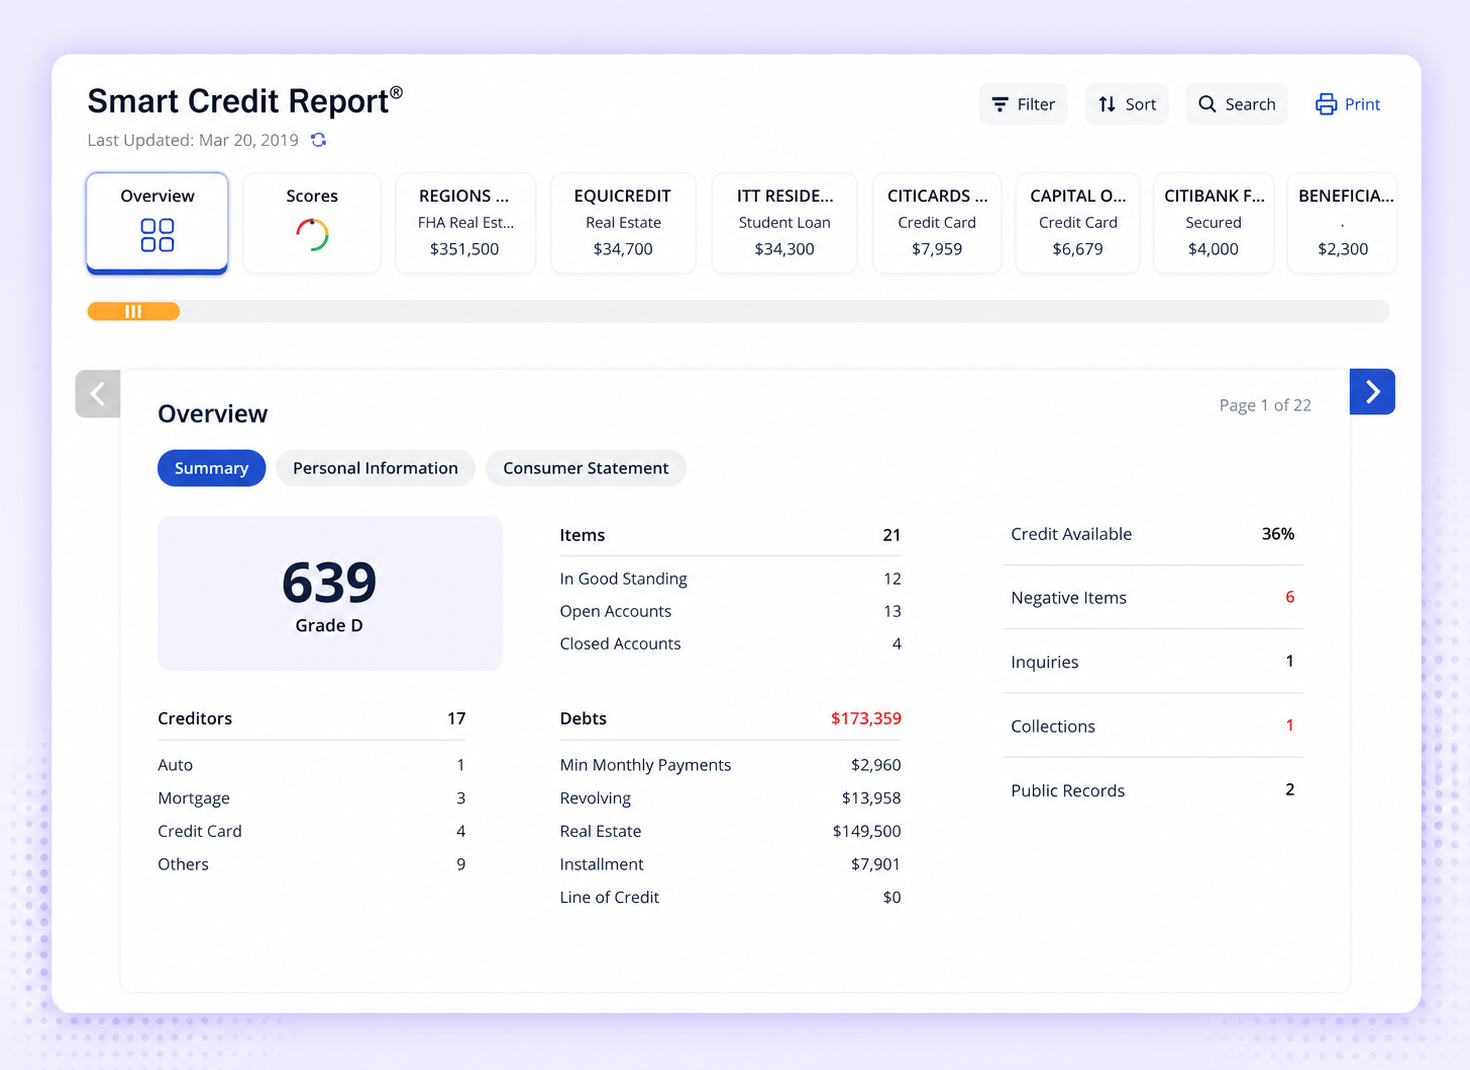Select the Summary tab
This screenshot has height=1070, width=1470.
211,468
